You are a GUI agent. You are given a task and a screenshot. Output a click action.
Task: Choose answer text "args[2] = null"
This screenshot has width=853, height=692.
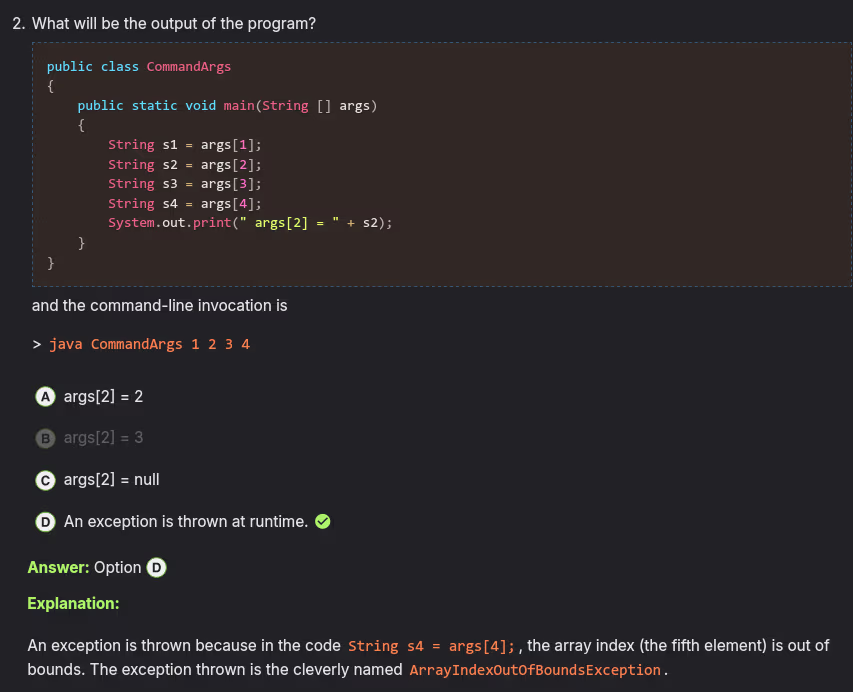[111, 480]
